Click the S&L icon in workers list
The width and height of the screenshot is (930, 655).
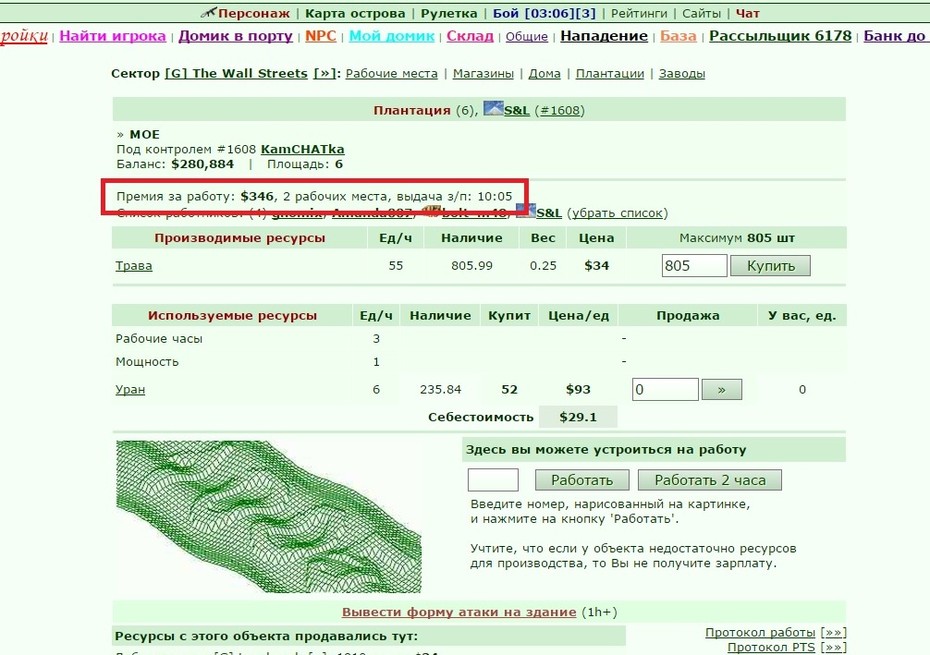pyautogui.click(x=525, y=212)
